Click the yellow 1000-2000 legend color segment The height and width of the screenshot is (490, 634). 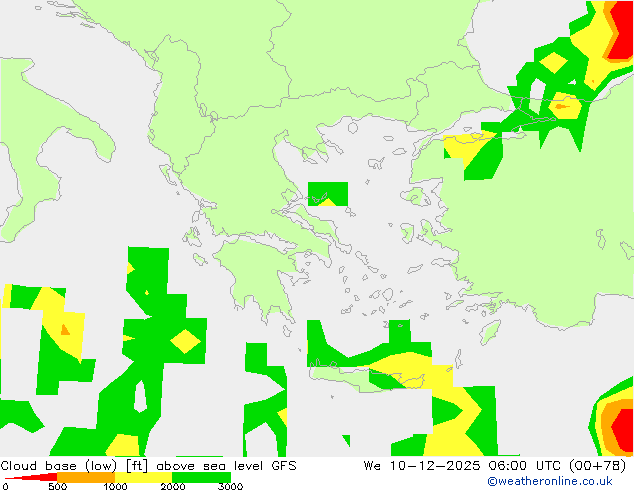coord(144,477)
